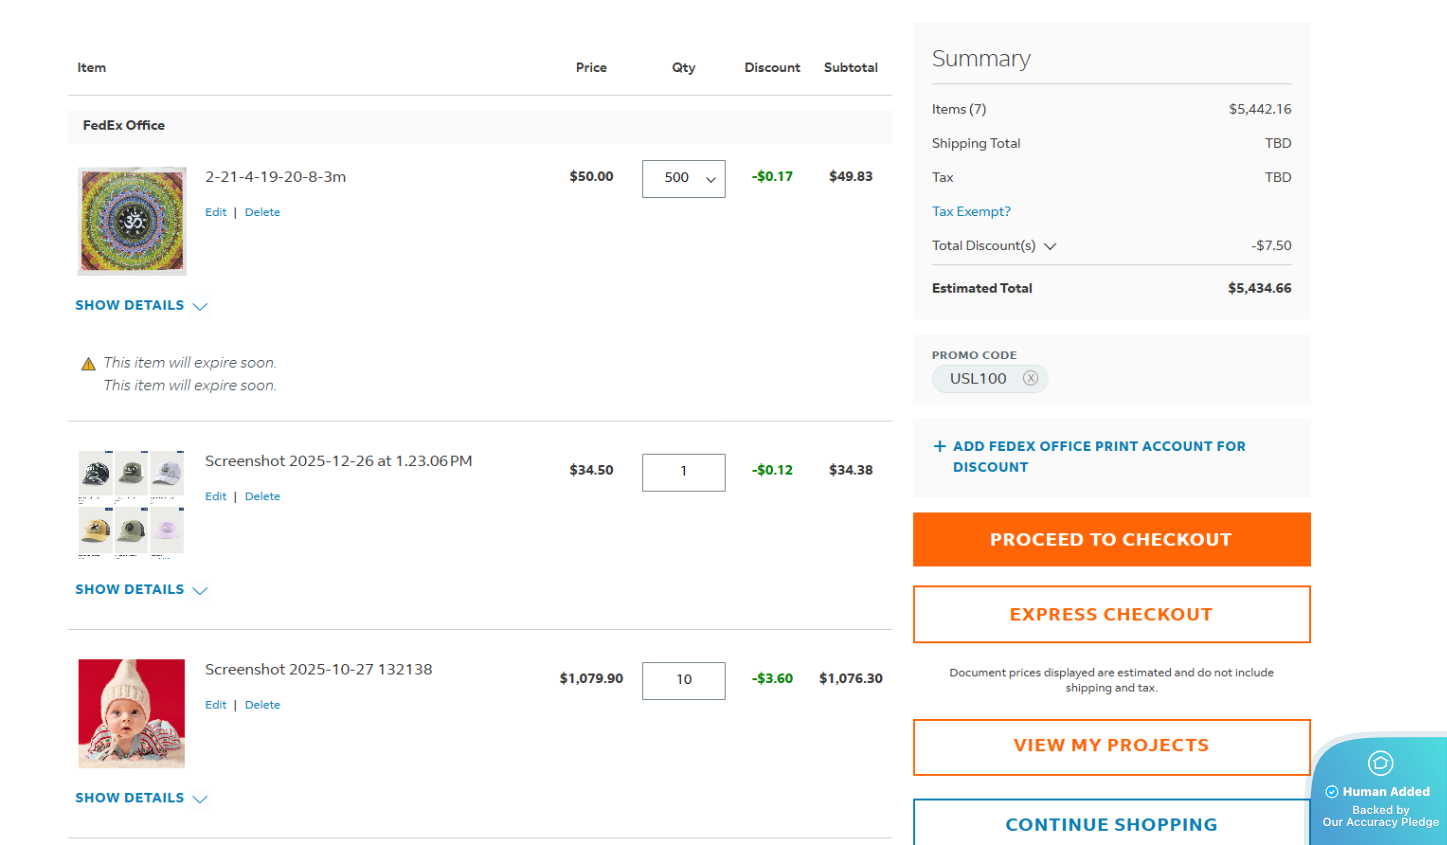This screenshot has width=1447, height=845.
Task: Show details for the baby photo item
Action: tap(141, 798)
